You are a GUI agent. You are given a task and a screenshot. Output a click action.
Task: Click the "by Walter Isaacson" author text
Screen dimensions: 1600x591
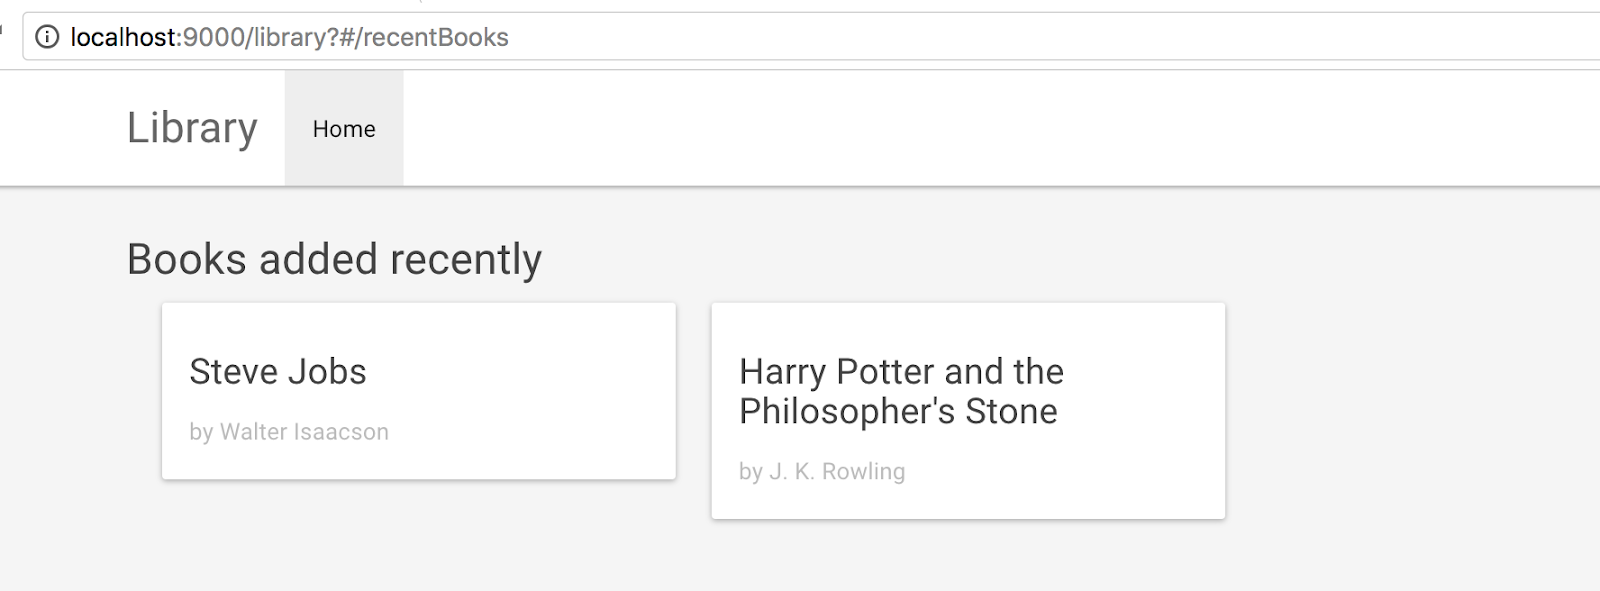[x=289, y=432]
